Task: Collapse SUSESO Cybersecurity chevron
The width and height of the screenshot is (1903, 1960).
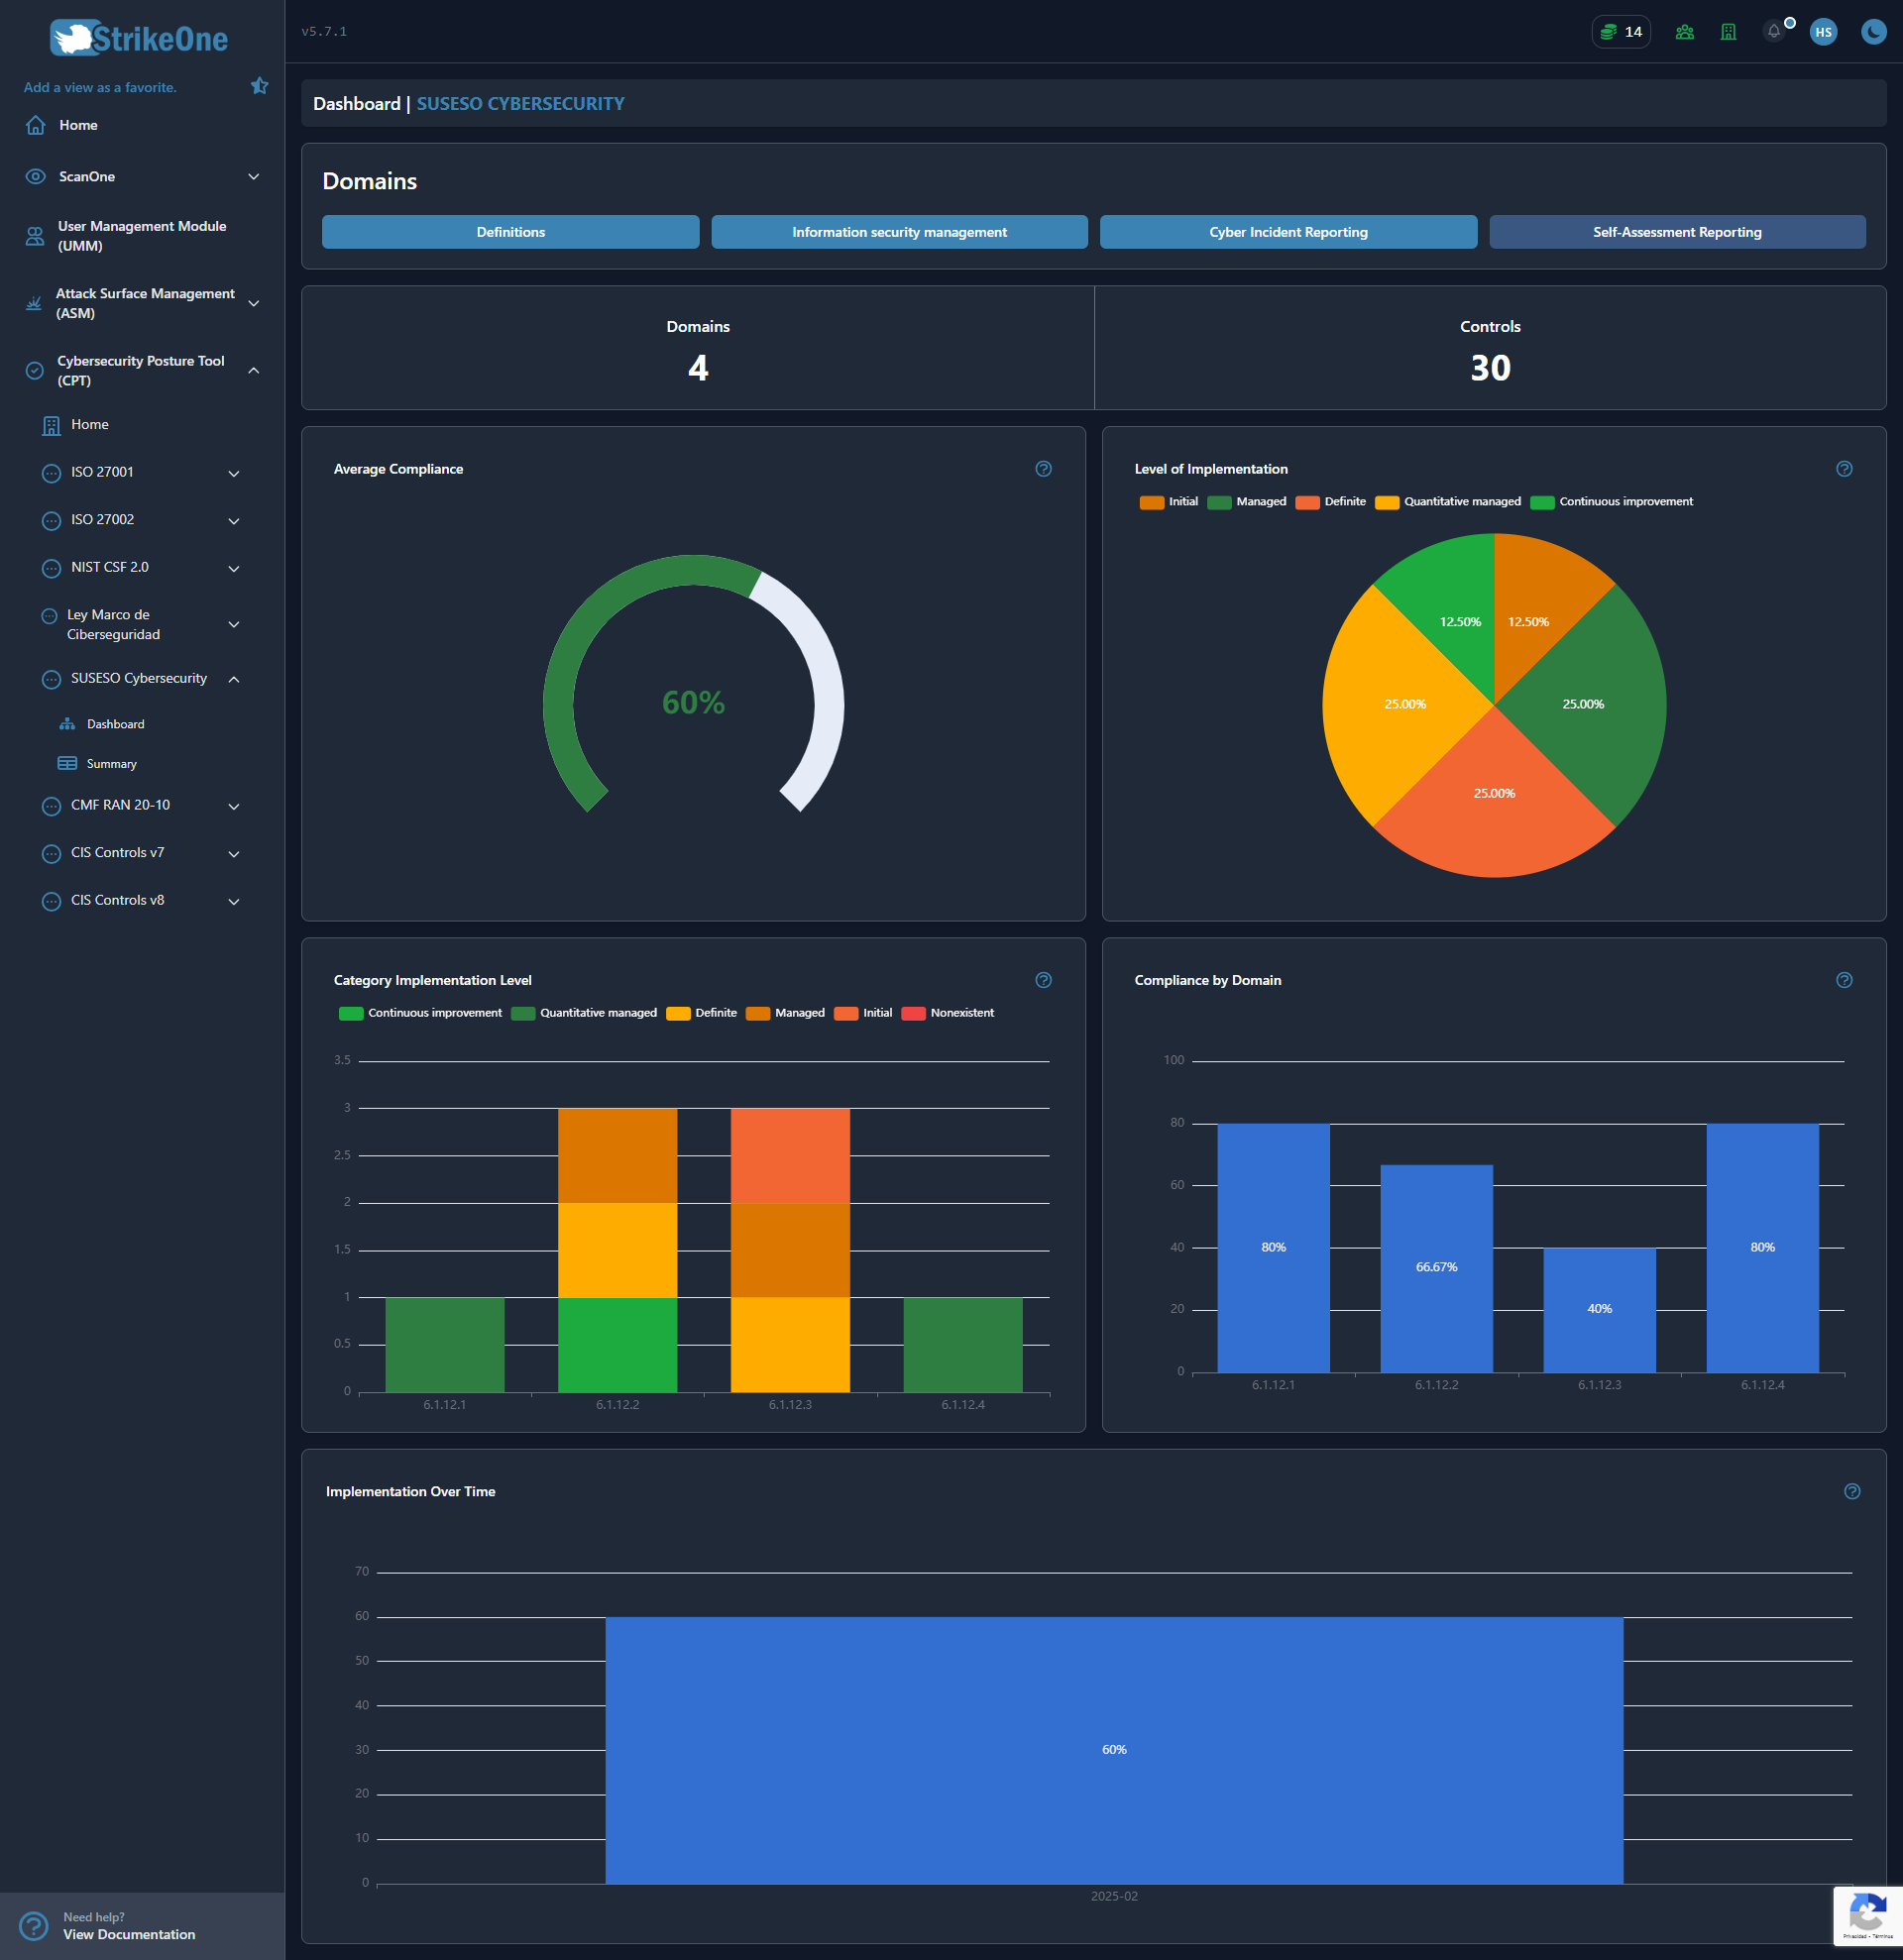Action: pos(233,679)
